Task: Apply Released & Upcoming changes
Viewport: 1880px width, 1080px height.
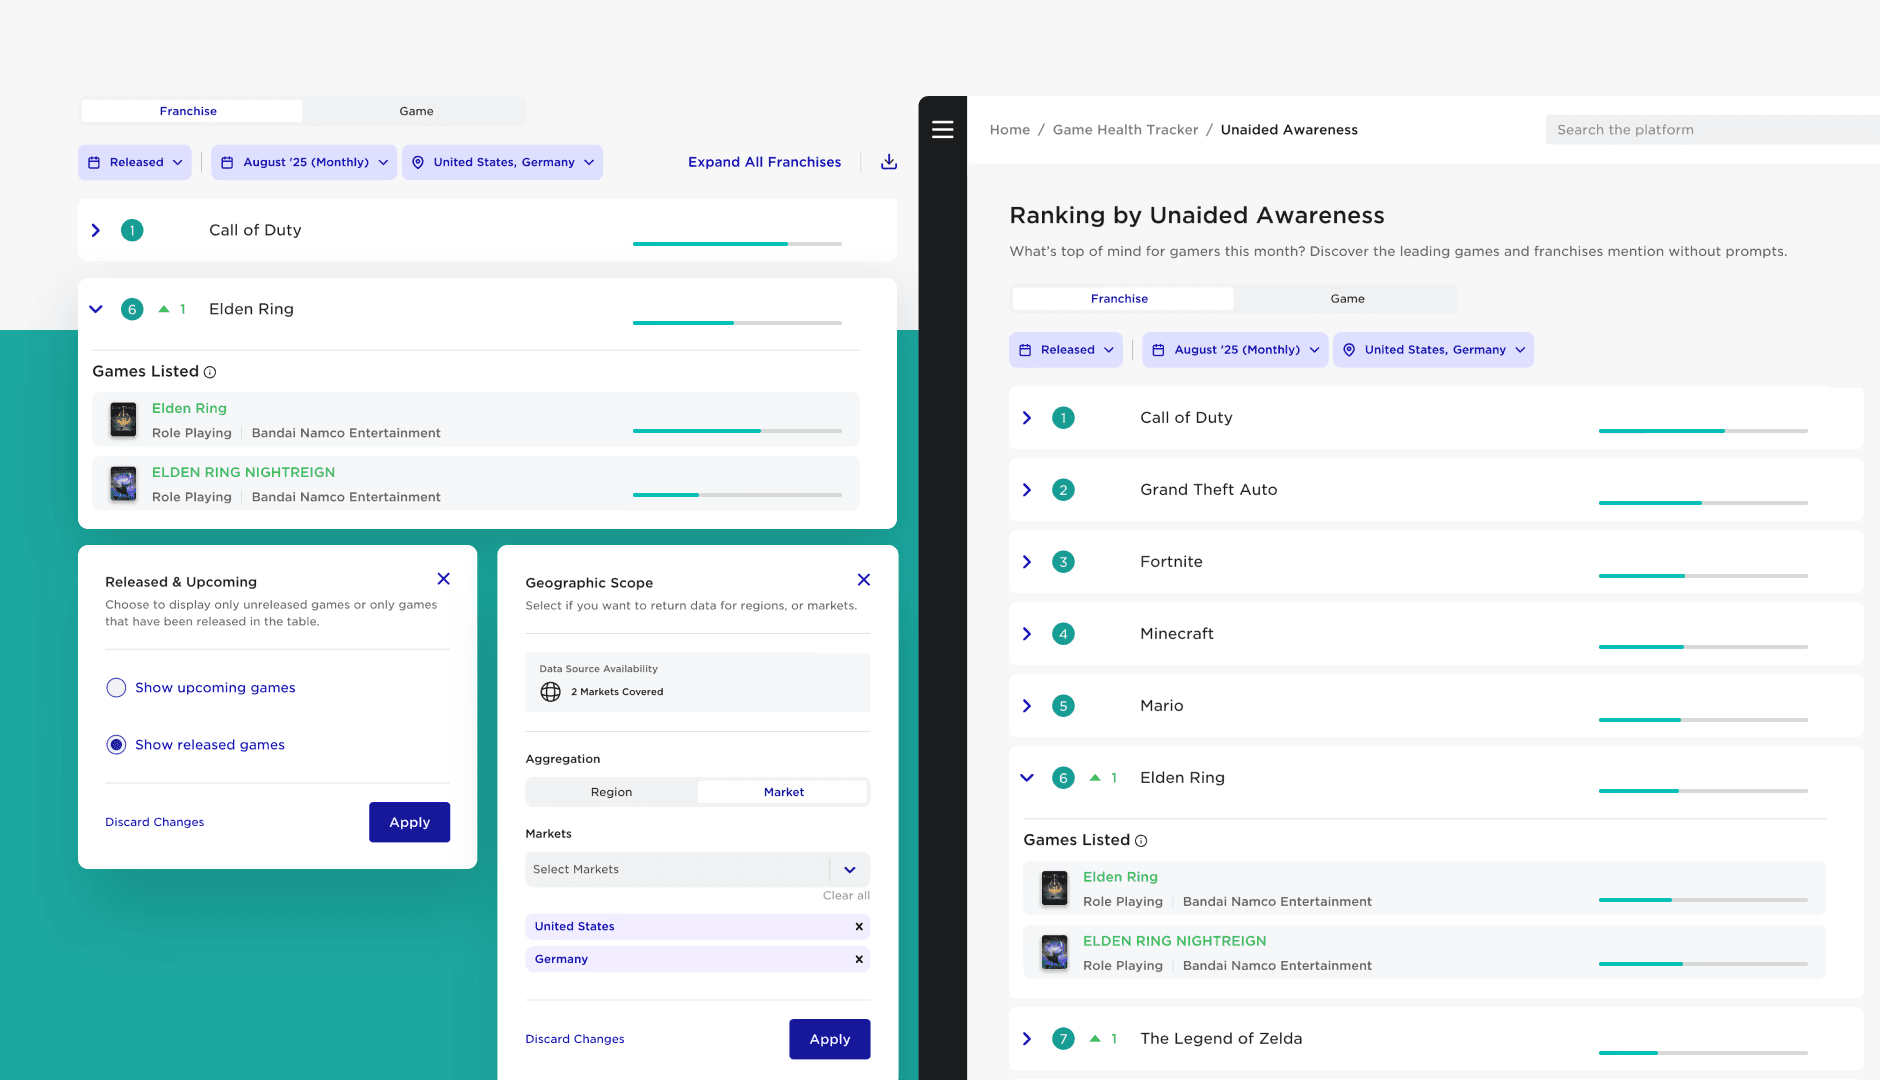Action: [409, 822]
